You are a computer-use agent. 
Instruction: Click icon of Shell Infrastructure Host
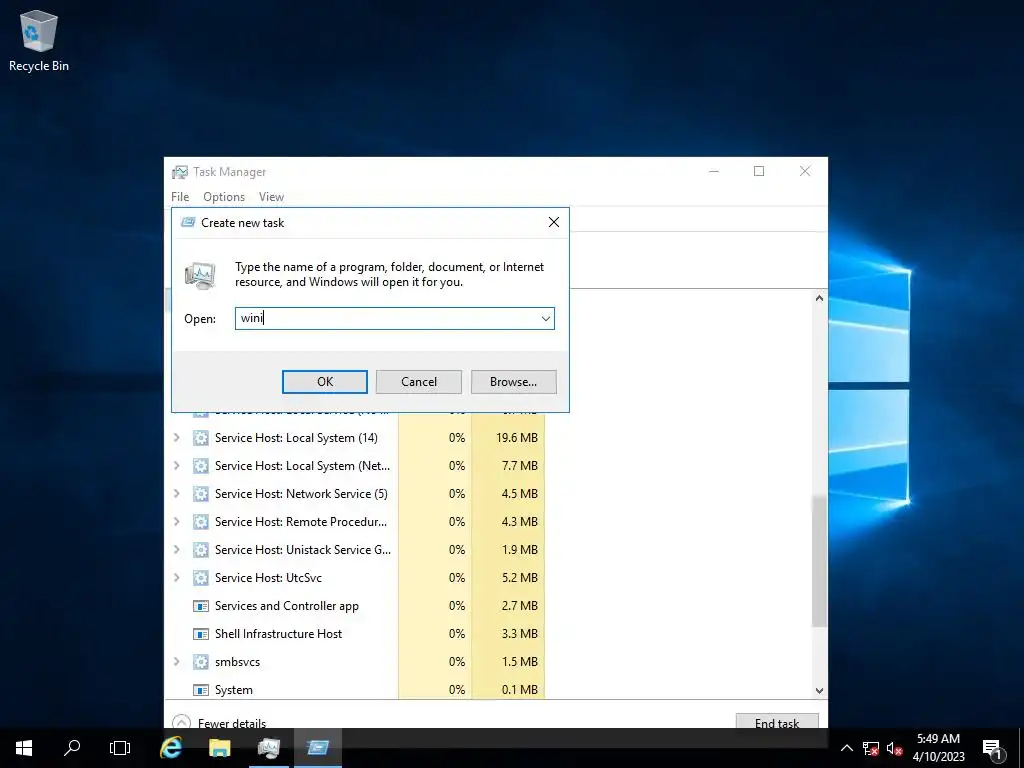click(x=200, y=634)
